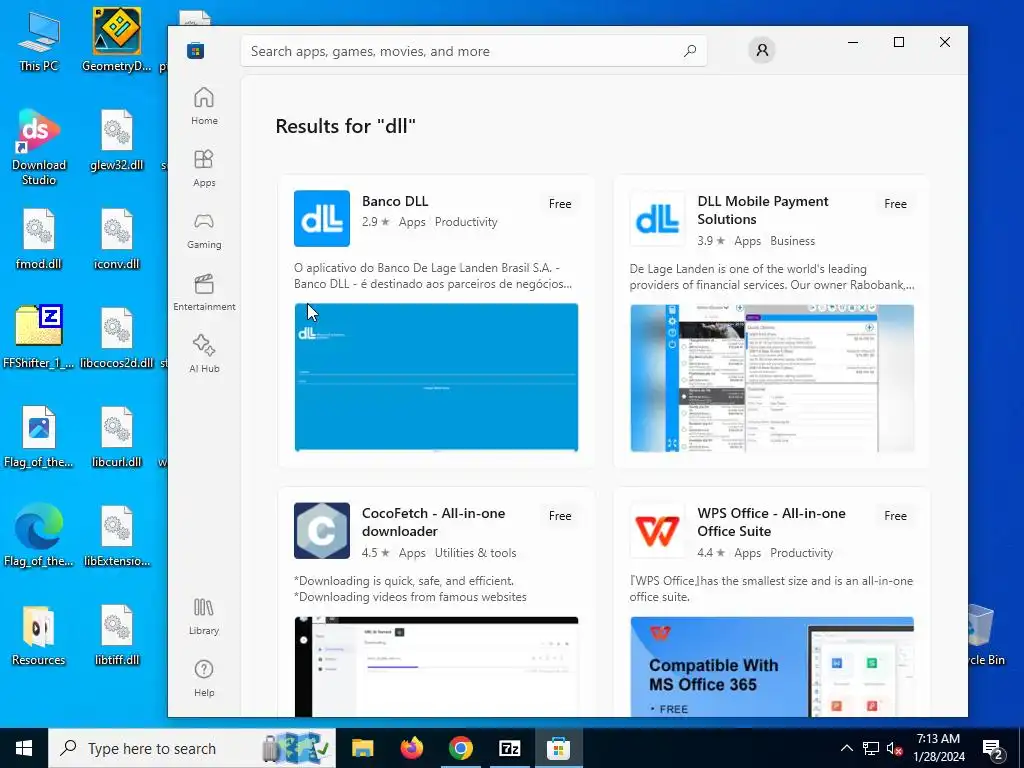Click the Free button for CocoFetch
Image resolution: width=1024 pixels, height=768 pixels.
[560, 516]
